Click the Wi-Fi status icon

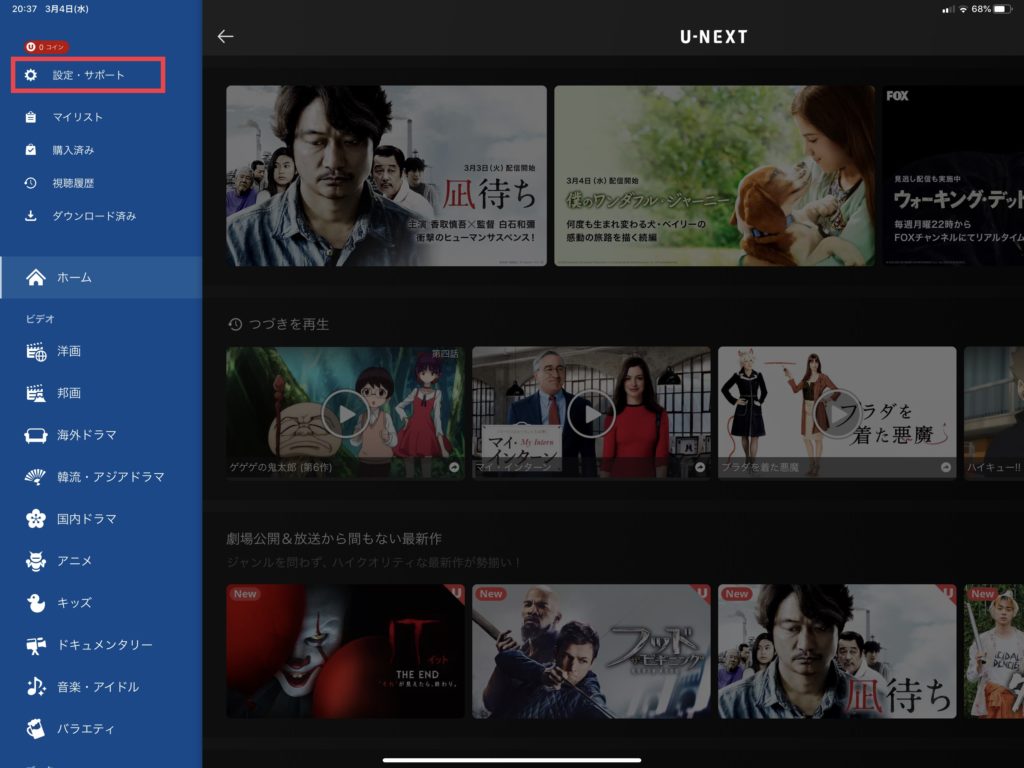point(963,9)
